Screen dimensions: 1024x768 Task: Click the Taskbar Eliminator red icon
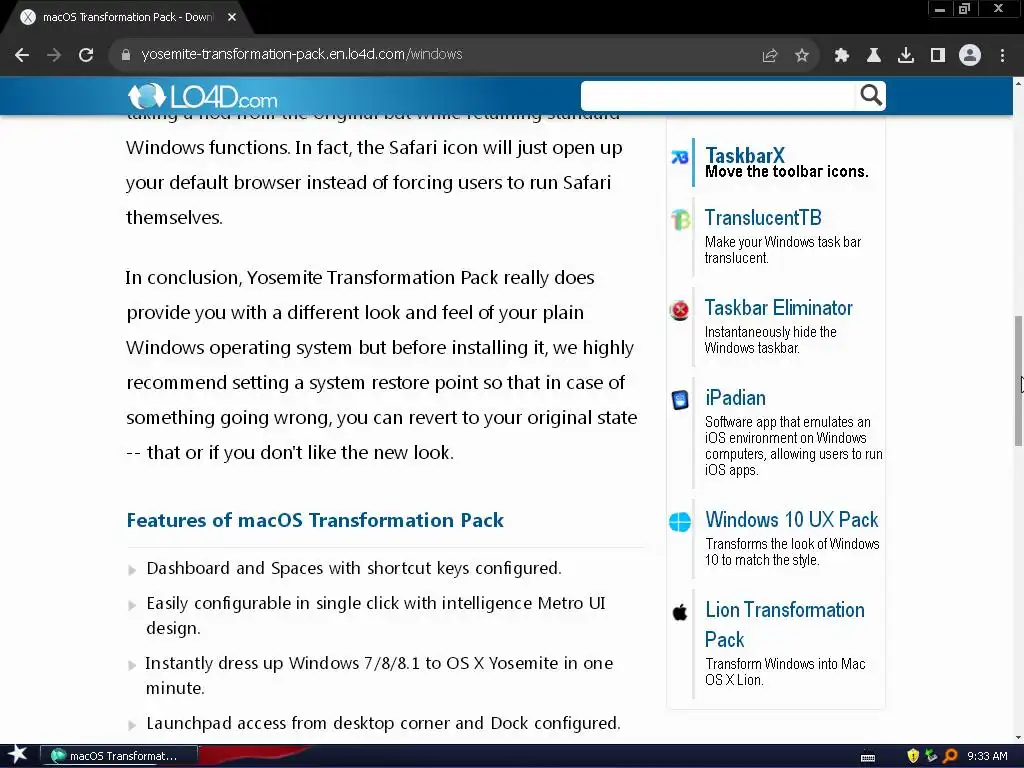[x=680, y=310]
